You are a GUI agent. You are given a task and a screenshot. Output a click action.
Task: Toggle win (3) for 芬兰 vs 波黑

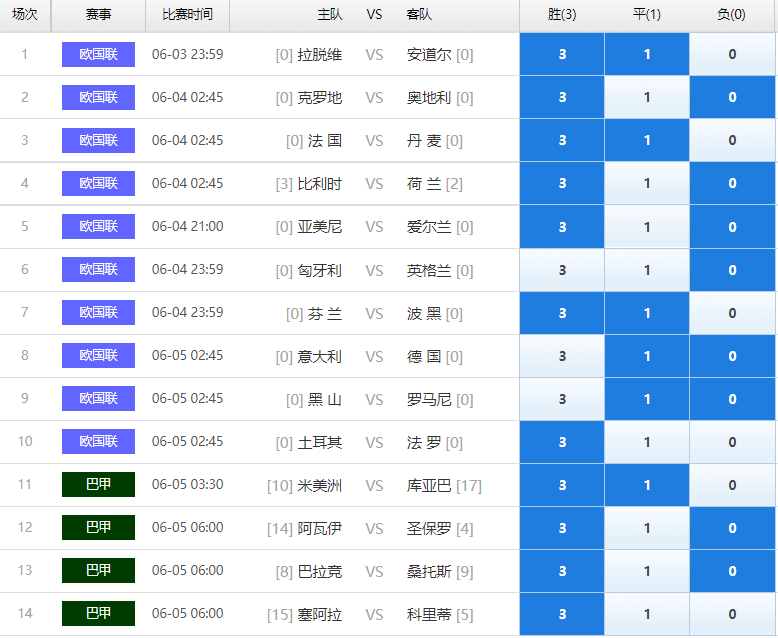(x=562, y=313)
